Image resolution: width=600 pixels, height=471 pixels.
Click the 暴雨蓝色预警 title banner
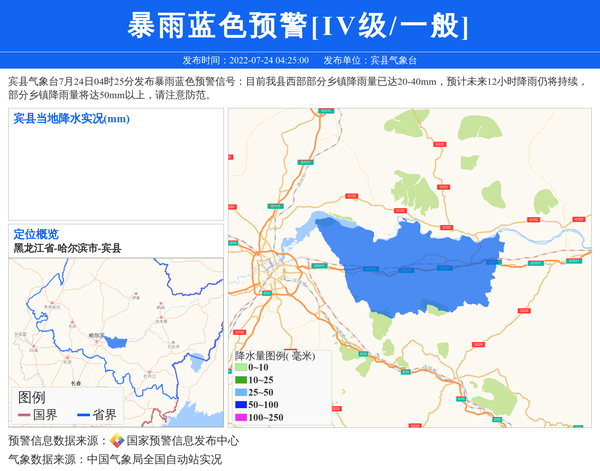tap(299, 26)
